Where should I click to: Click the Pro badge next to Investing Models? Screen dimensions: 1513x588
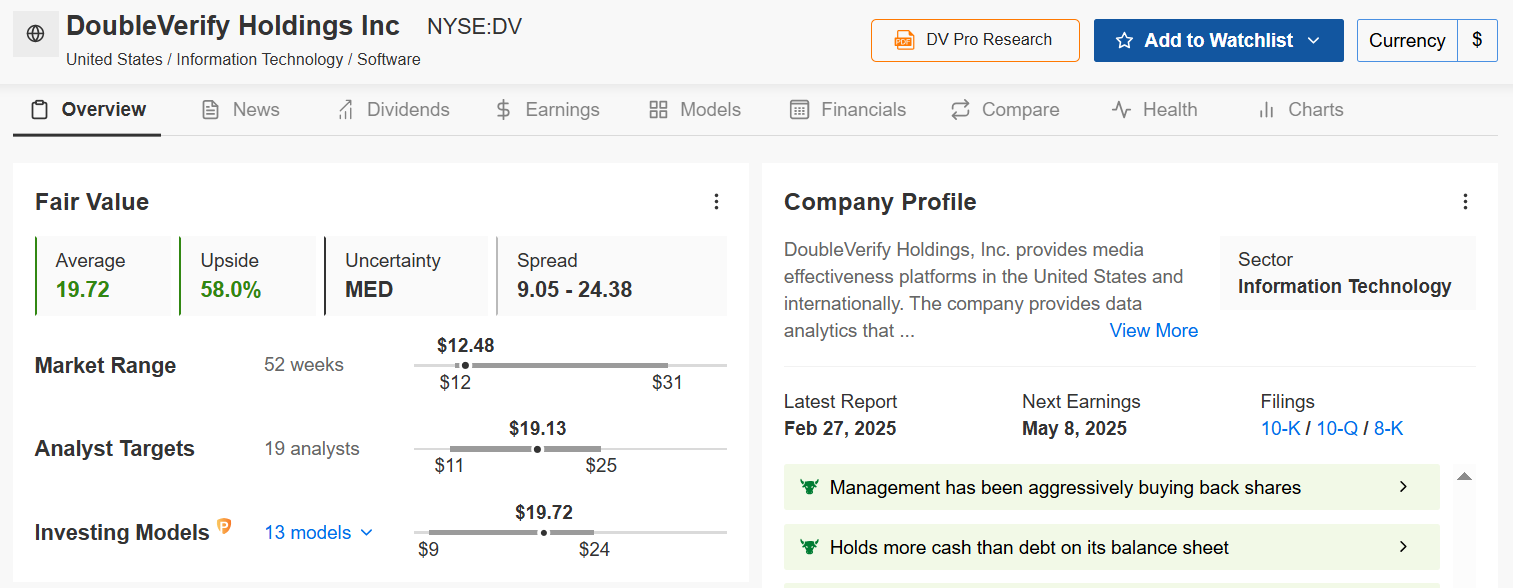(224, 526)
